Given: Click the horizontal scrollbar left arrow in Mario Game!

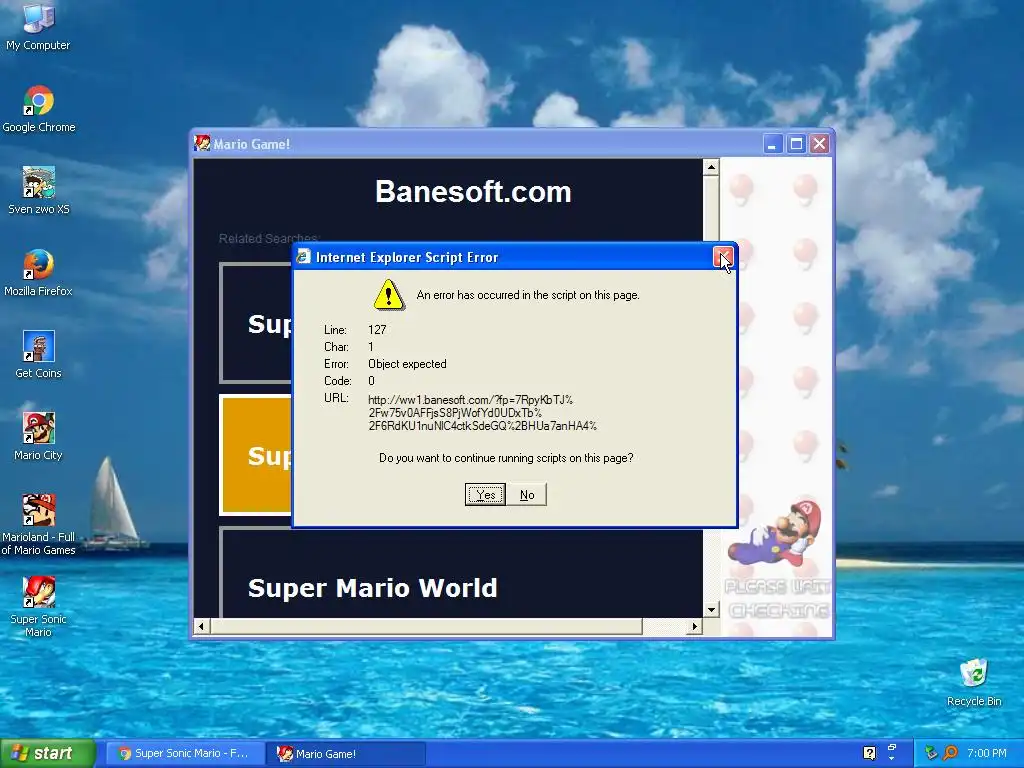Looking at the screenshot, I should pyautogui.click(x=202, y=626).
